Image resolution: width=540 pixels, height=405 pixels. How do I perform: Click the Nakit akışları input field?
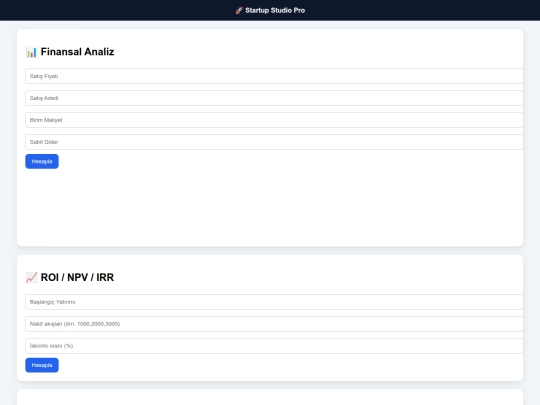(x=274, y=324)
